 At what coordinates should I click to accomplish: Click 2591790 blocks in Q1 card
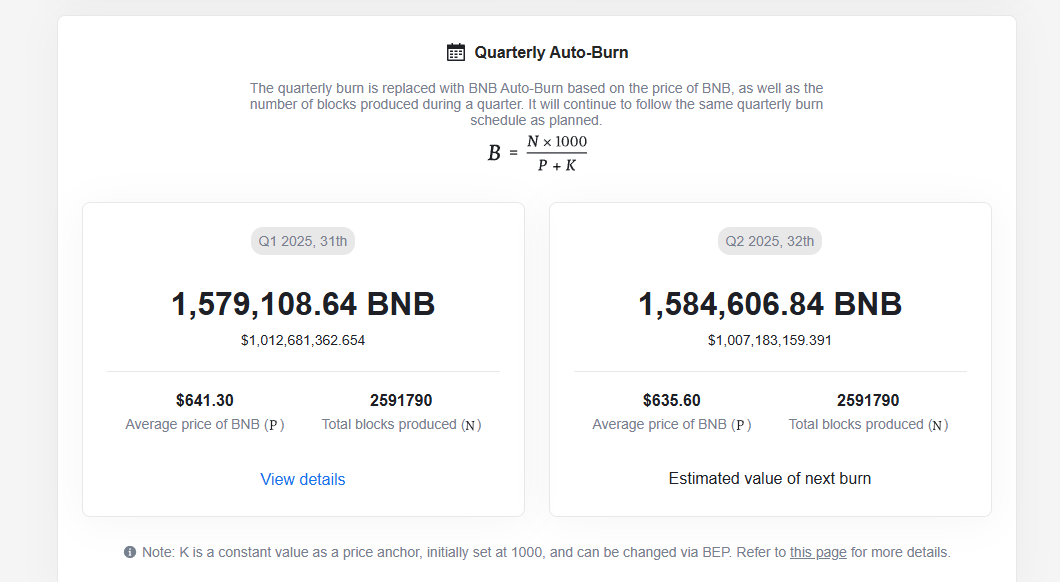click(x=401, y=400)
